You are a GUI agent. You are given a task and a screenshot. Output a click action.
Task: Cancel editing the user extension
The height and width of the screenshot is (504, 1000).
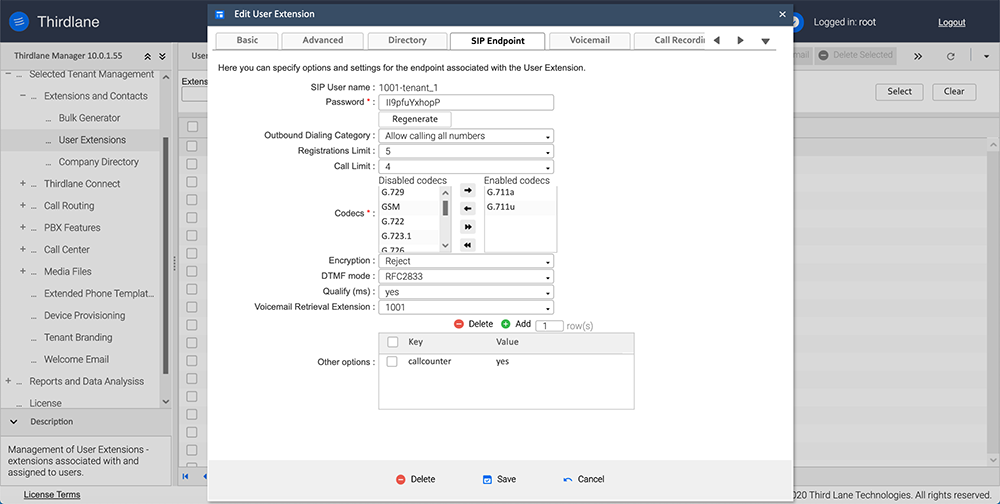[584, 479]
